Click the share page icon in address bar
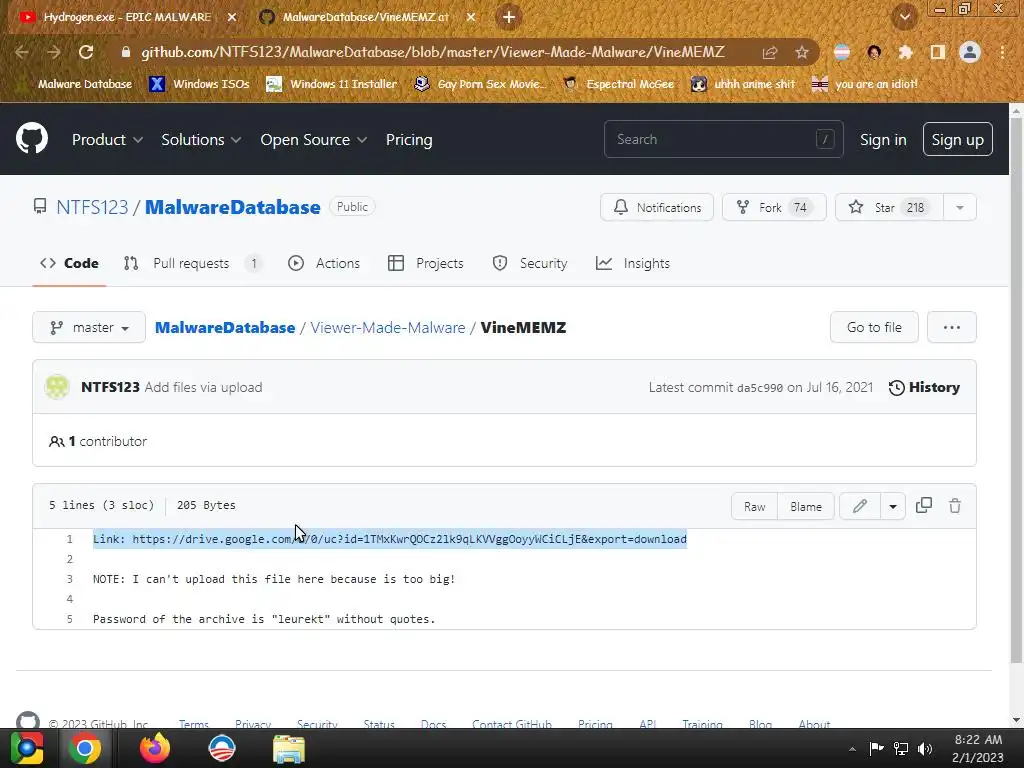The height and width of the screenshot is (768, 1024). pos(770,53)
